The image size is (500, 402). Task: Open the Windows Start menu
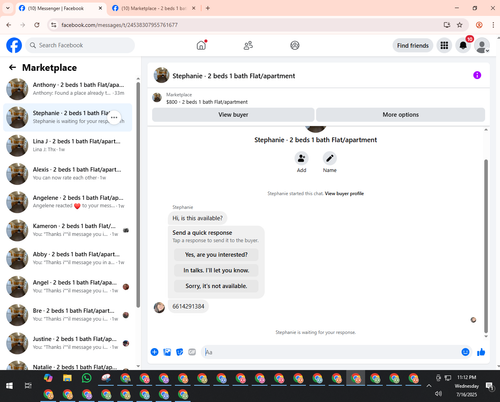pos(9,386)
